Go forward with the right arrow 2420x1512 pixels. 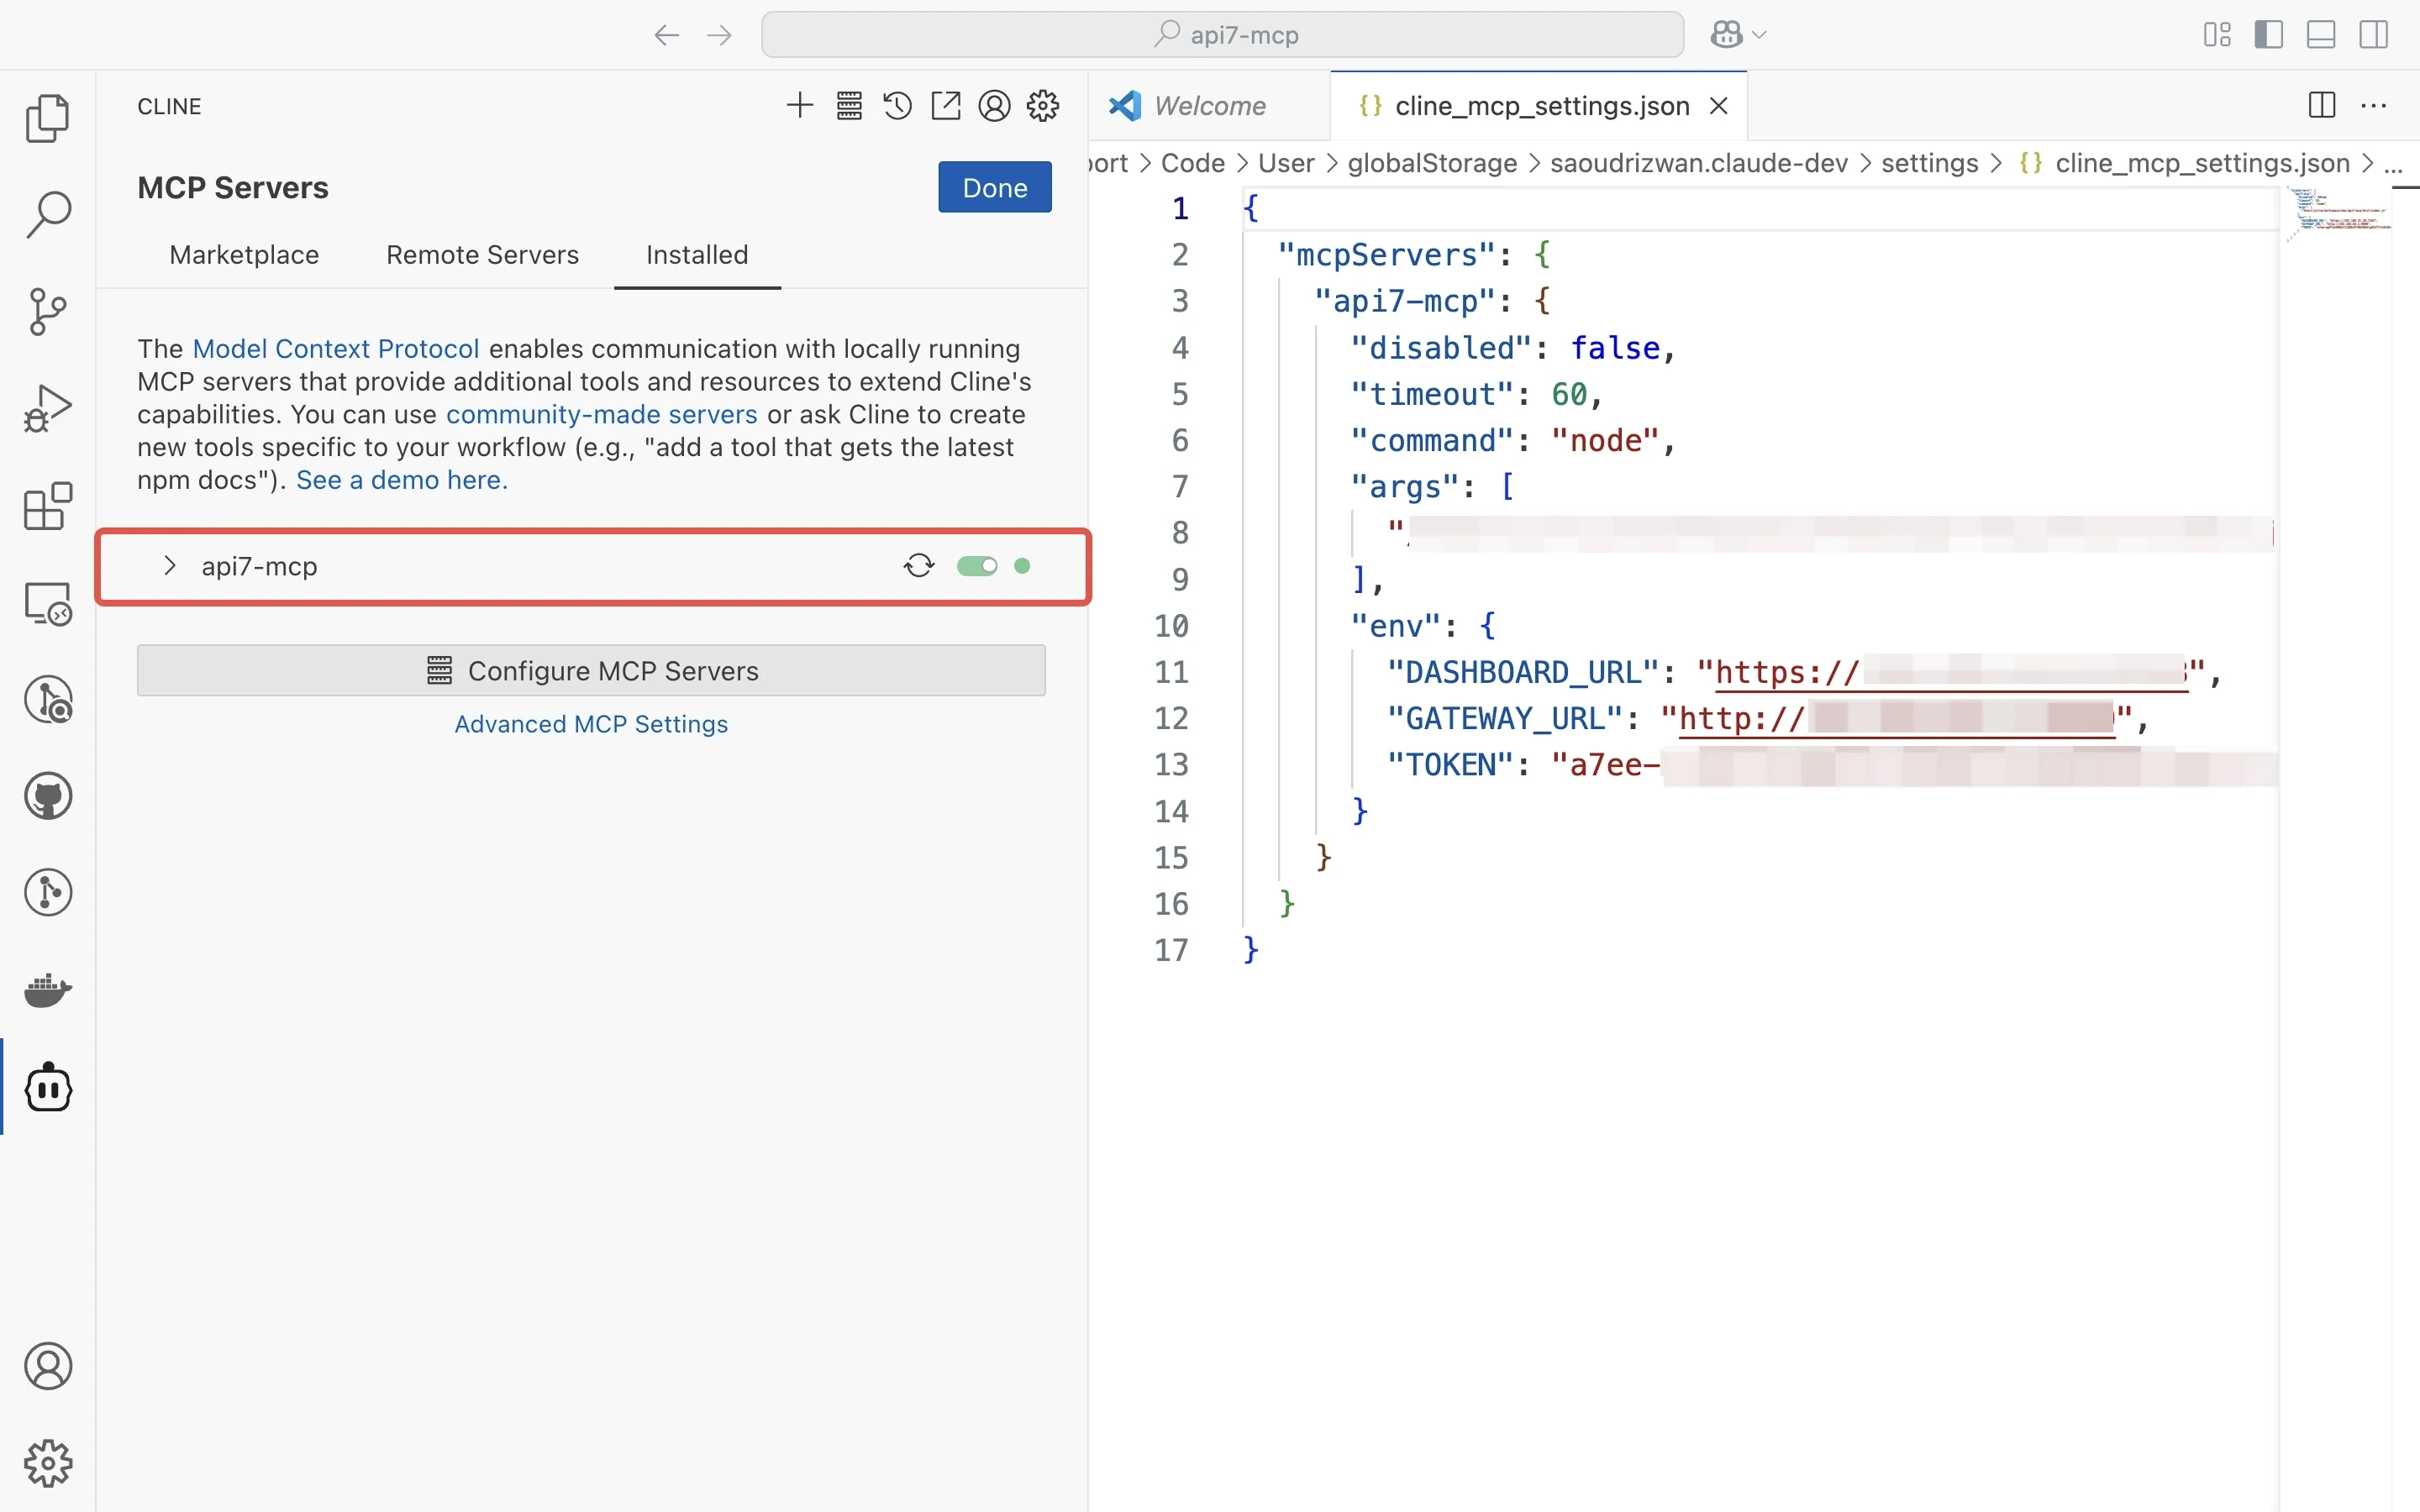(x=719, y=35)
